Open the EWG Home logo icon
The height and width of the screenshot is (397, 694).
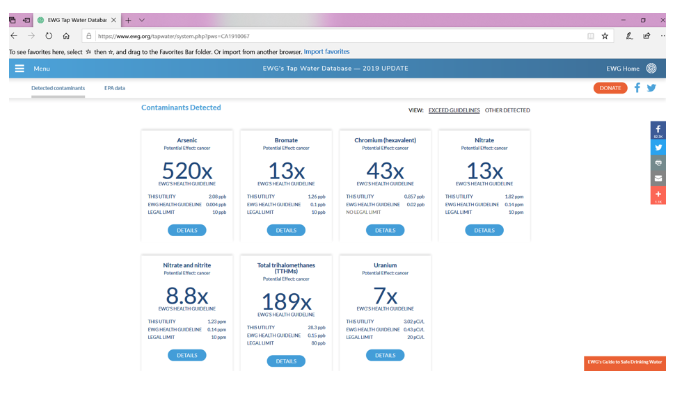point(651,68)
